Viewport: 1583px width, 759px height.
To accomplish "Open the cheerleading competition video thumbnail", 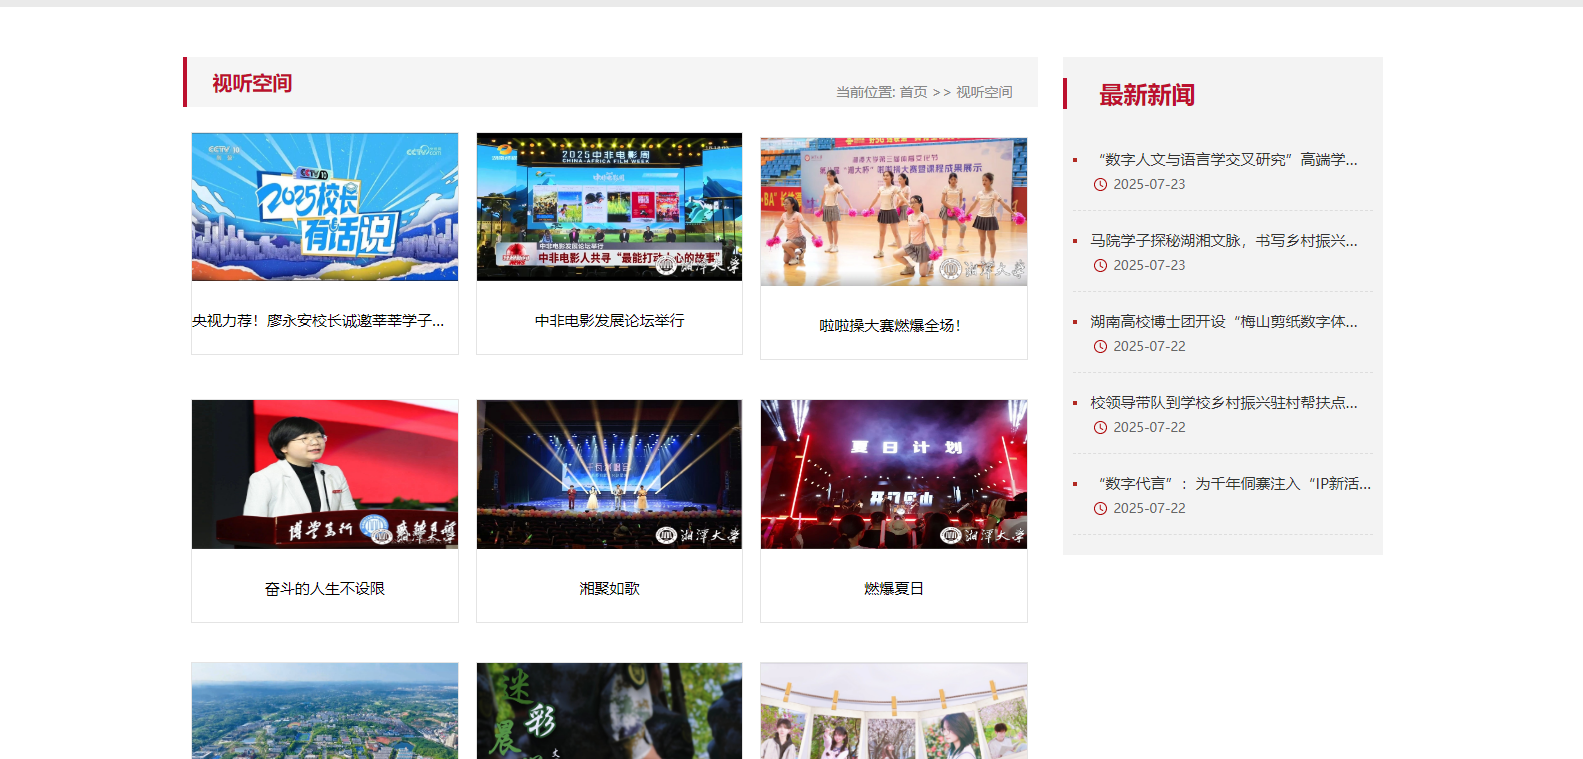I will tap(893, 212).
